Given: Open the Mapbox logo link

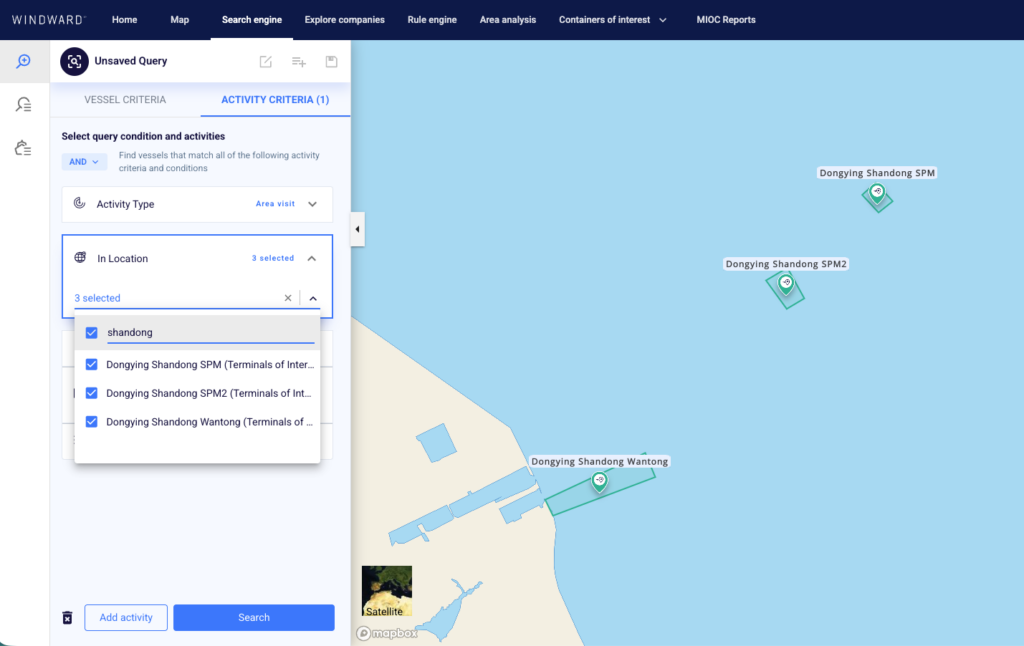Looking at the screenshot, I should [x=387, y=633].
